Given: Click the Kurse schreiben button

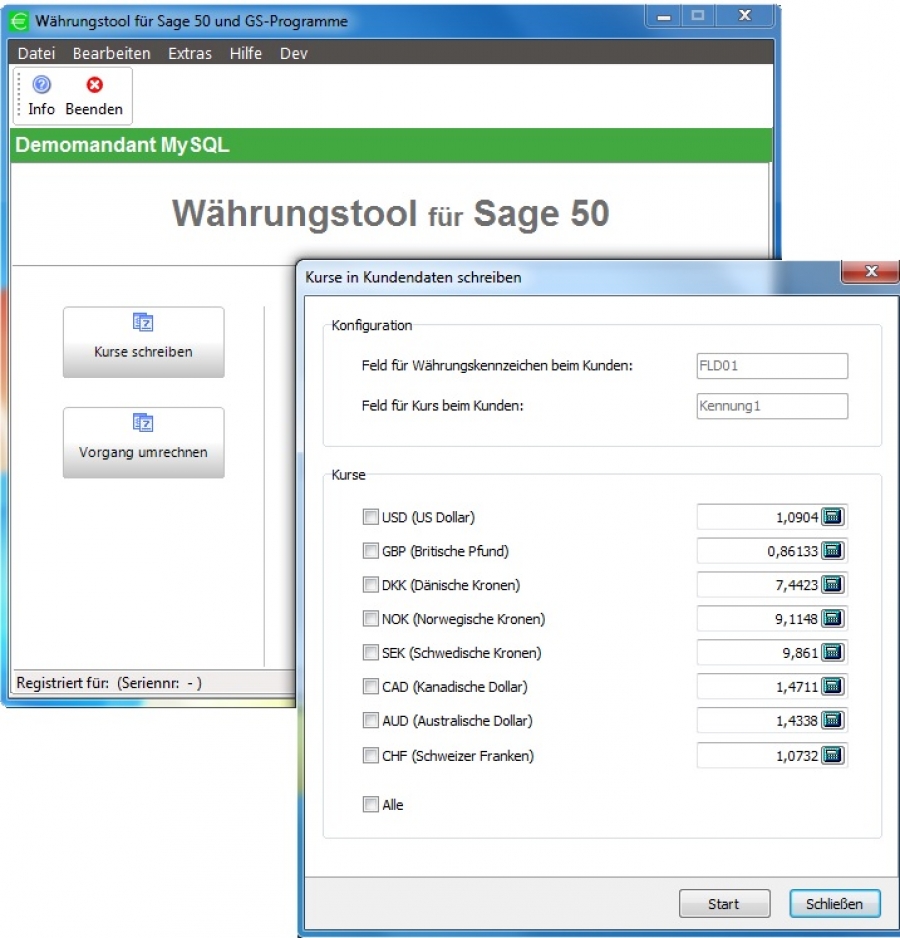Looking at the screenshot, I should 143,342.
